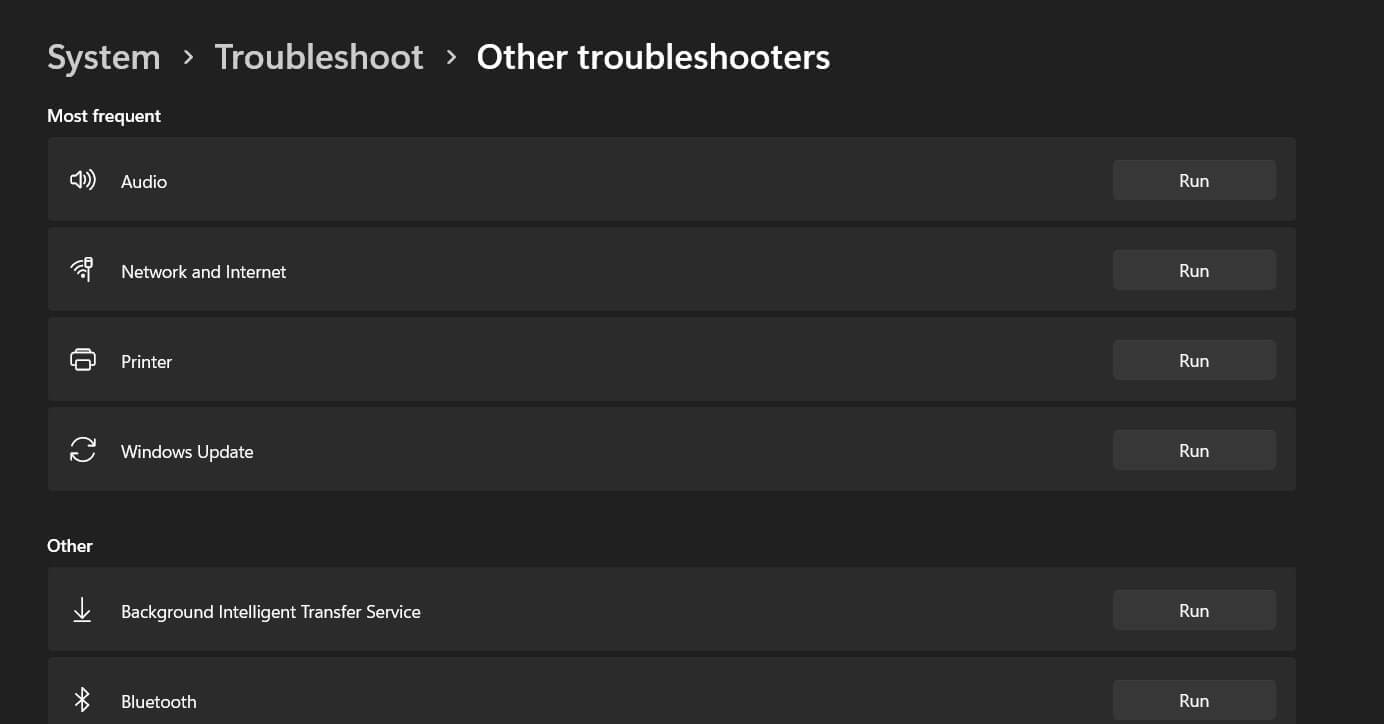Click the icon next to Audio troubleshooter
Screen dimensions: 1384x724
coord(83,180)
